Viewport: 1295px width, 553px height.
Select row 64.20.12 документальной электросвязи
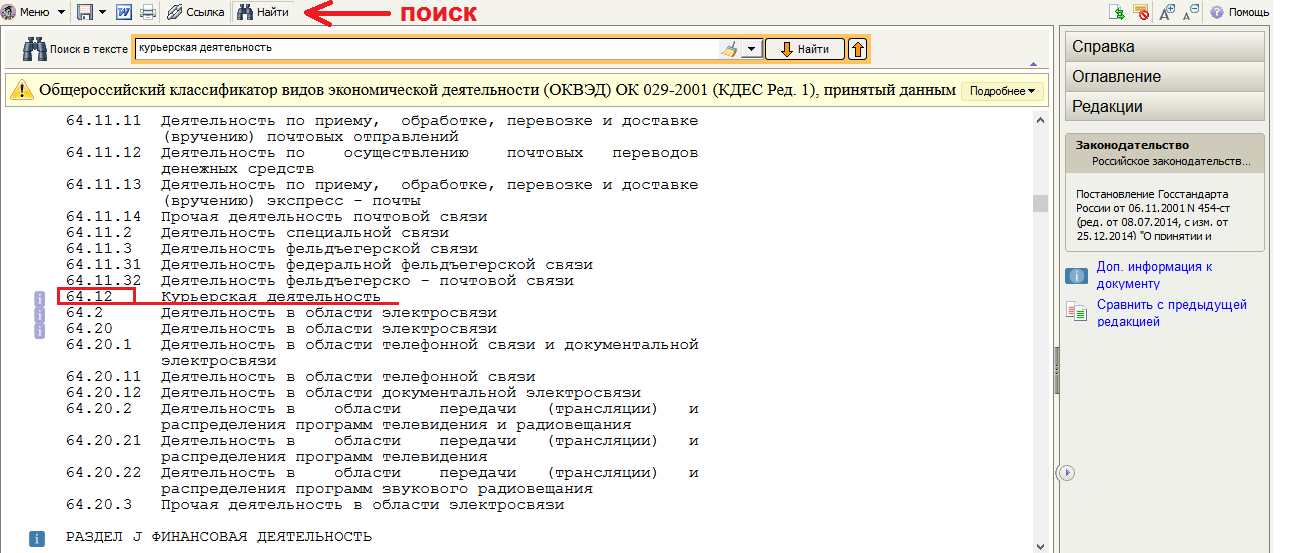coord(353,393)
